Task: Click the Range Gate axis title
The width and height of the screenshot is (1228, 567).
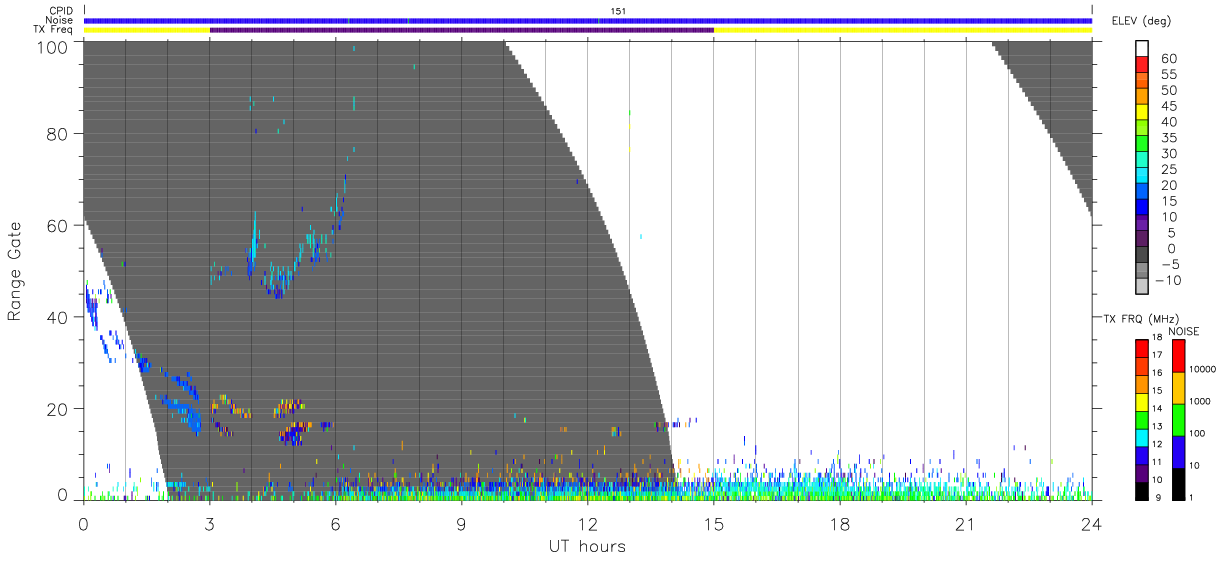Action: pyautogui.click(x=15, y=271)
